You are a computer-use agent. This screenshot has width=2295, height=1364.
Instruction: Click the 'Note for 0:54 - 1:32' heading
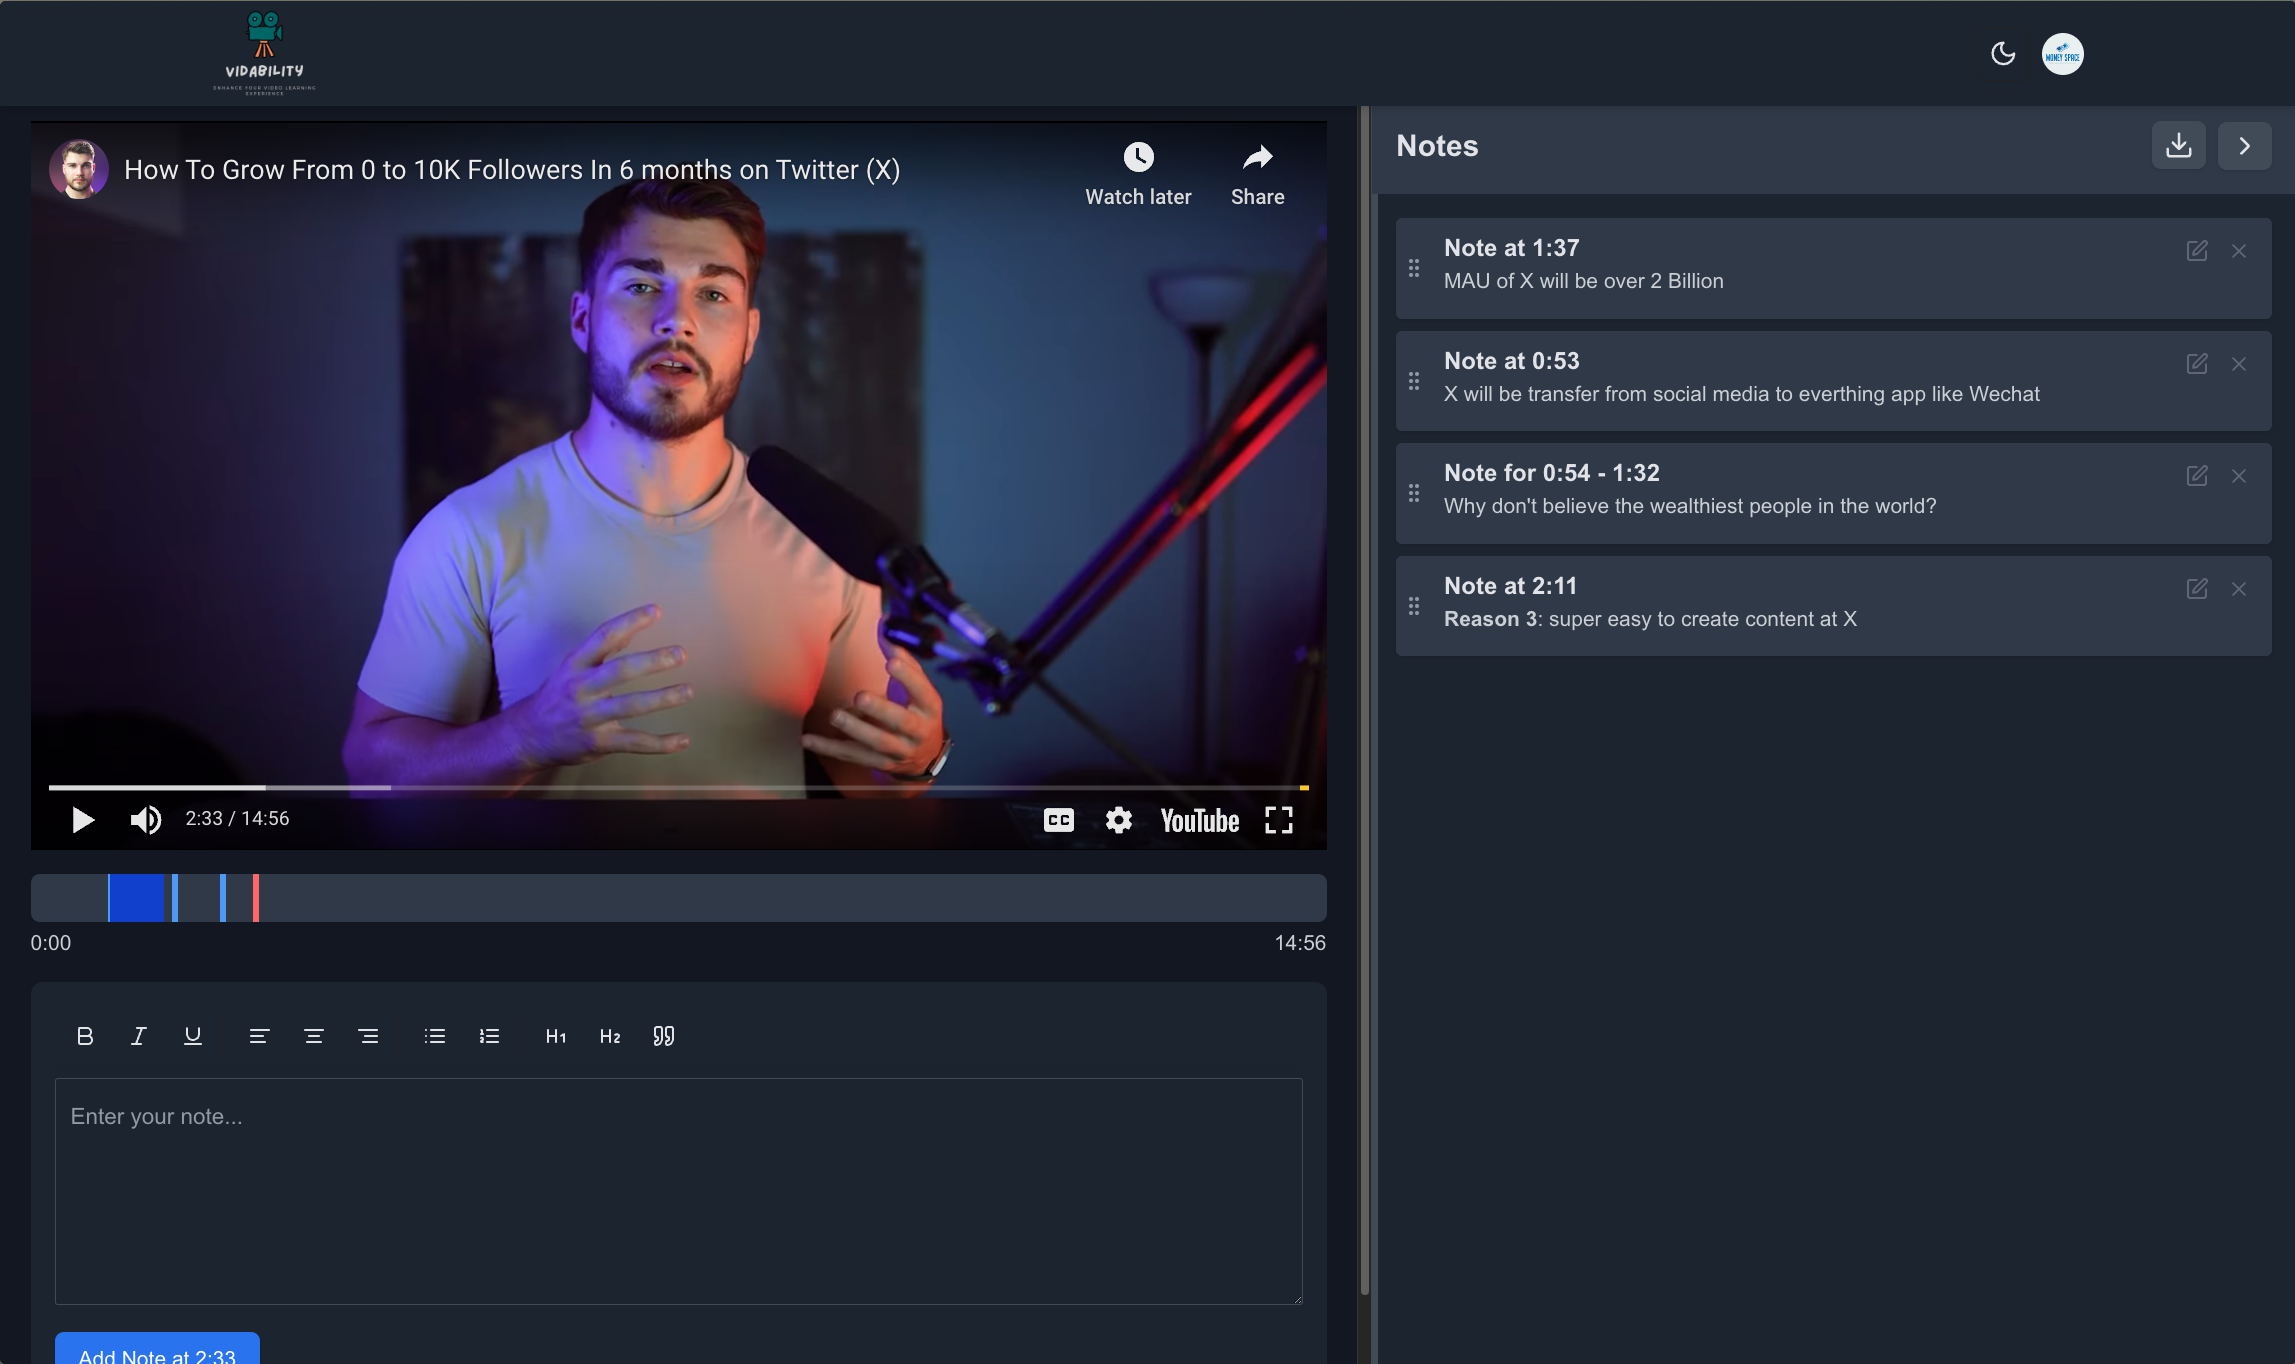tap(1552, 473)
